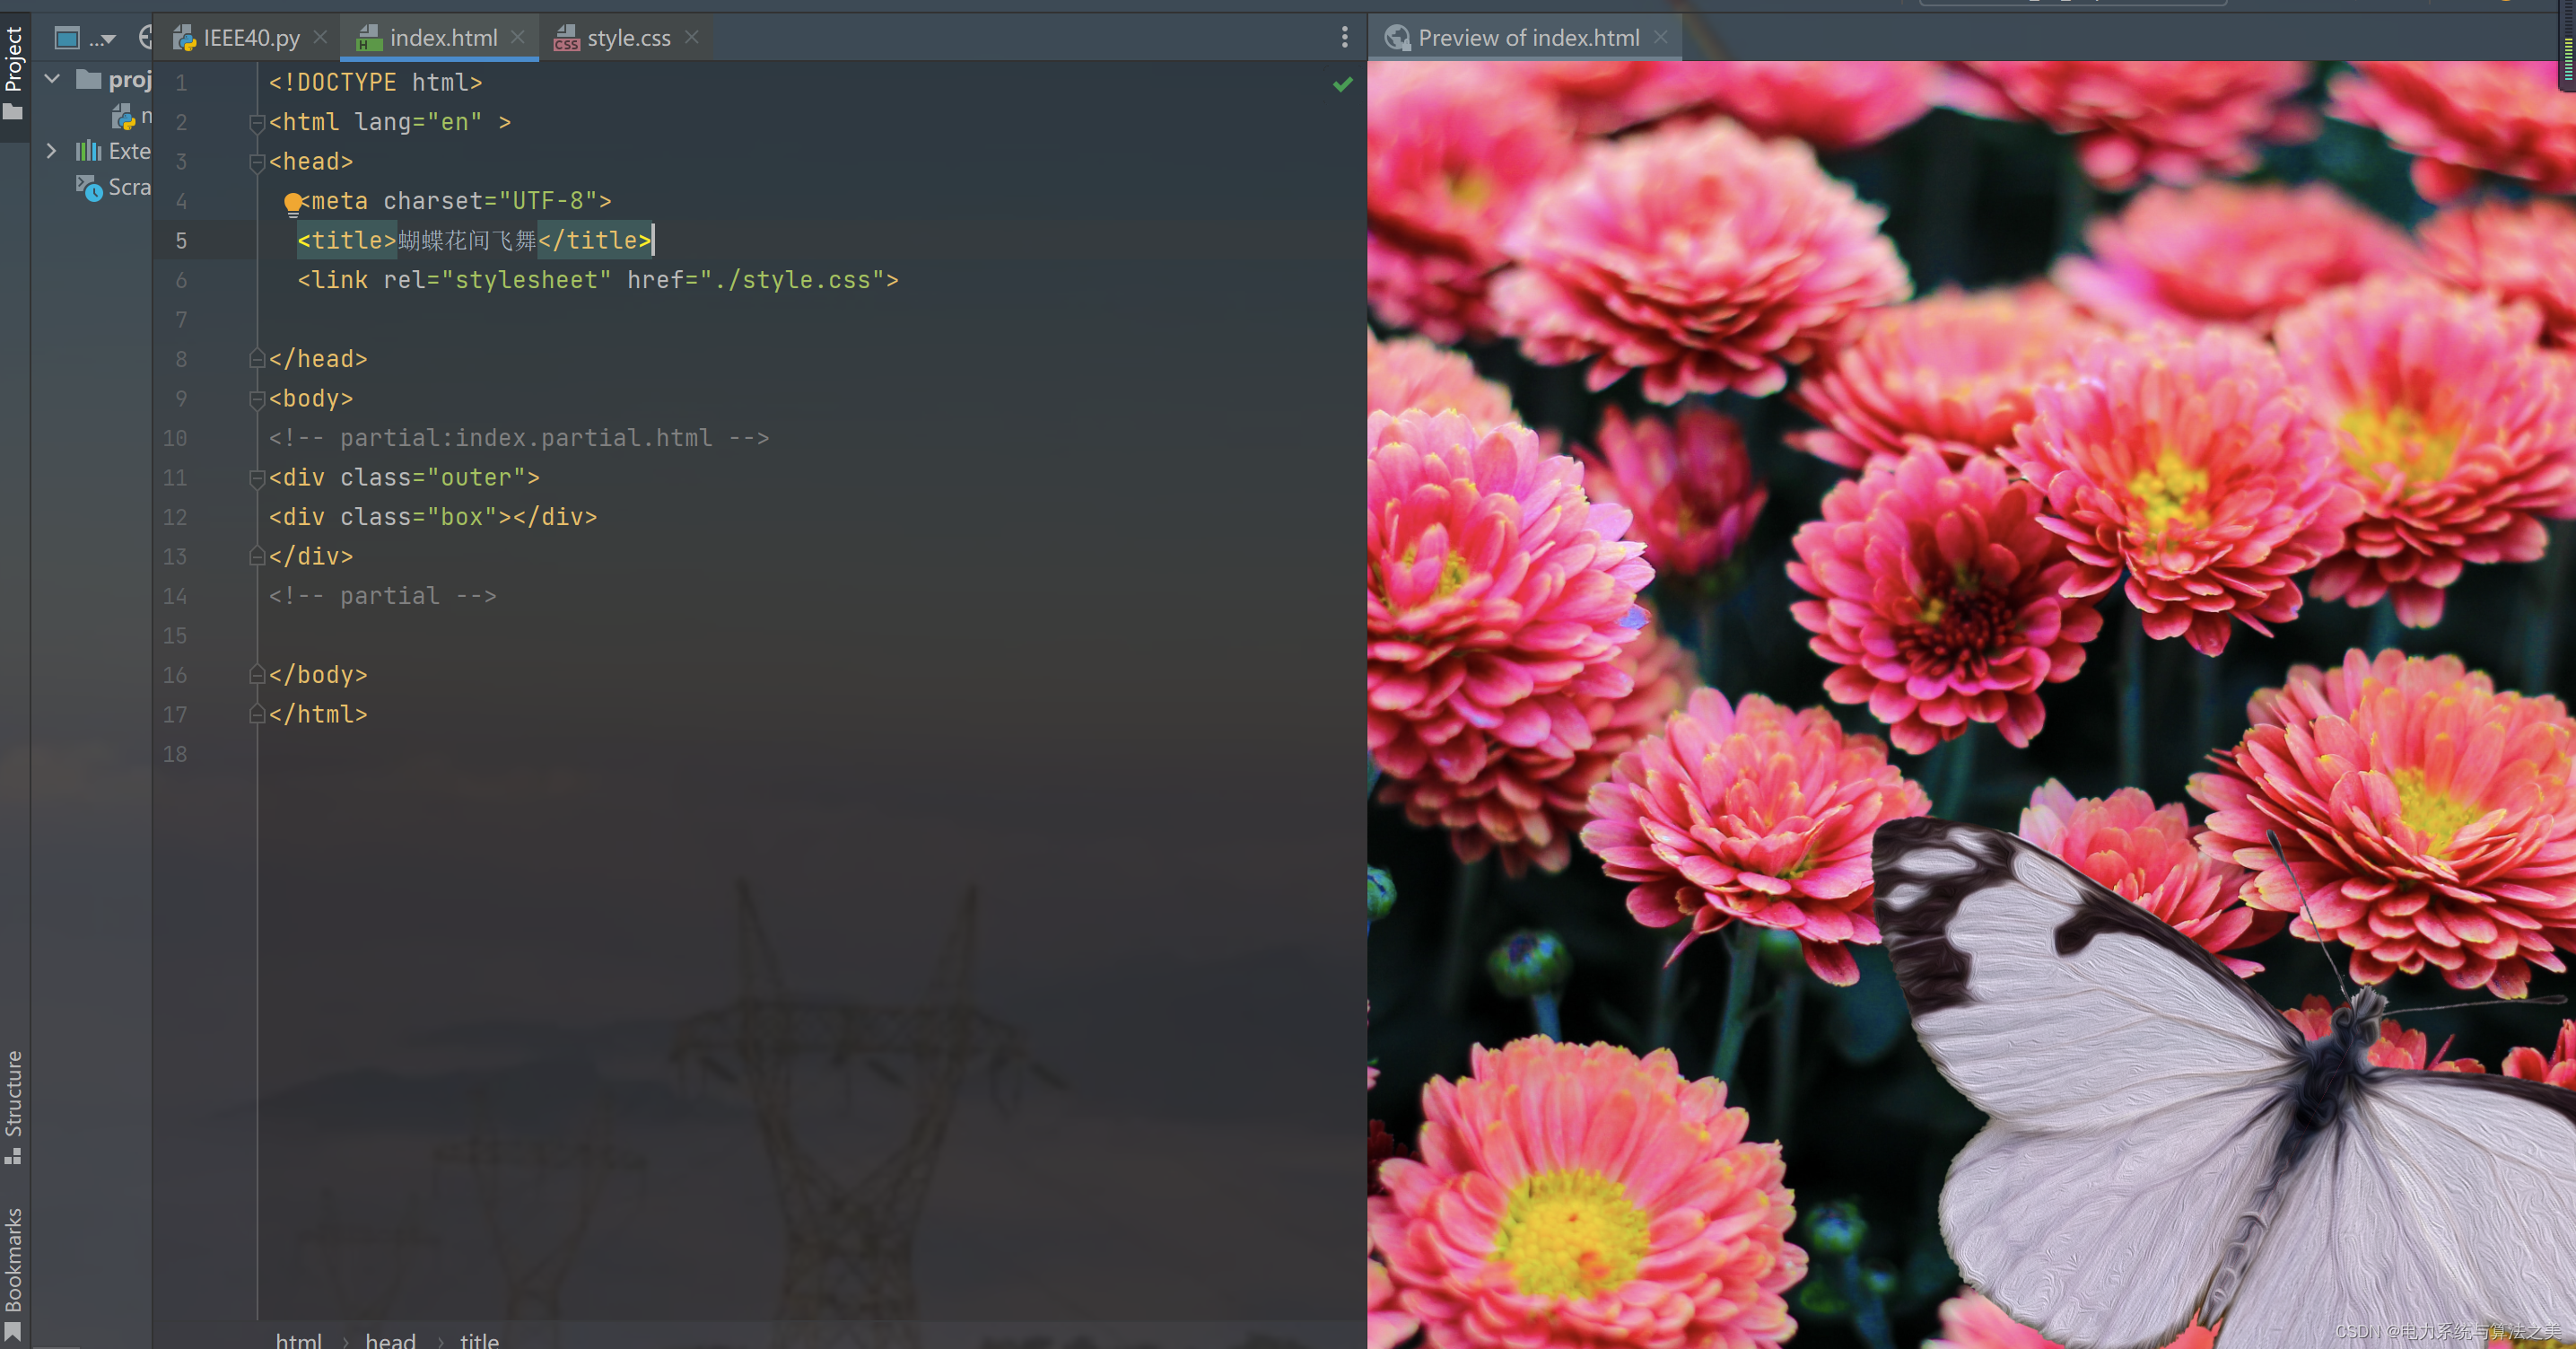Click the class="box" div line

tap(433, 517)
